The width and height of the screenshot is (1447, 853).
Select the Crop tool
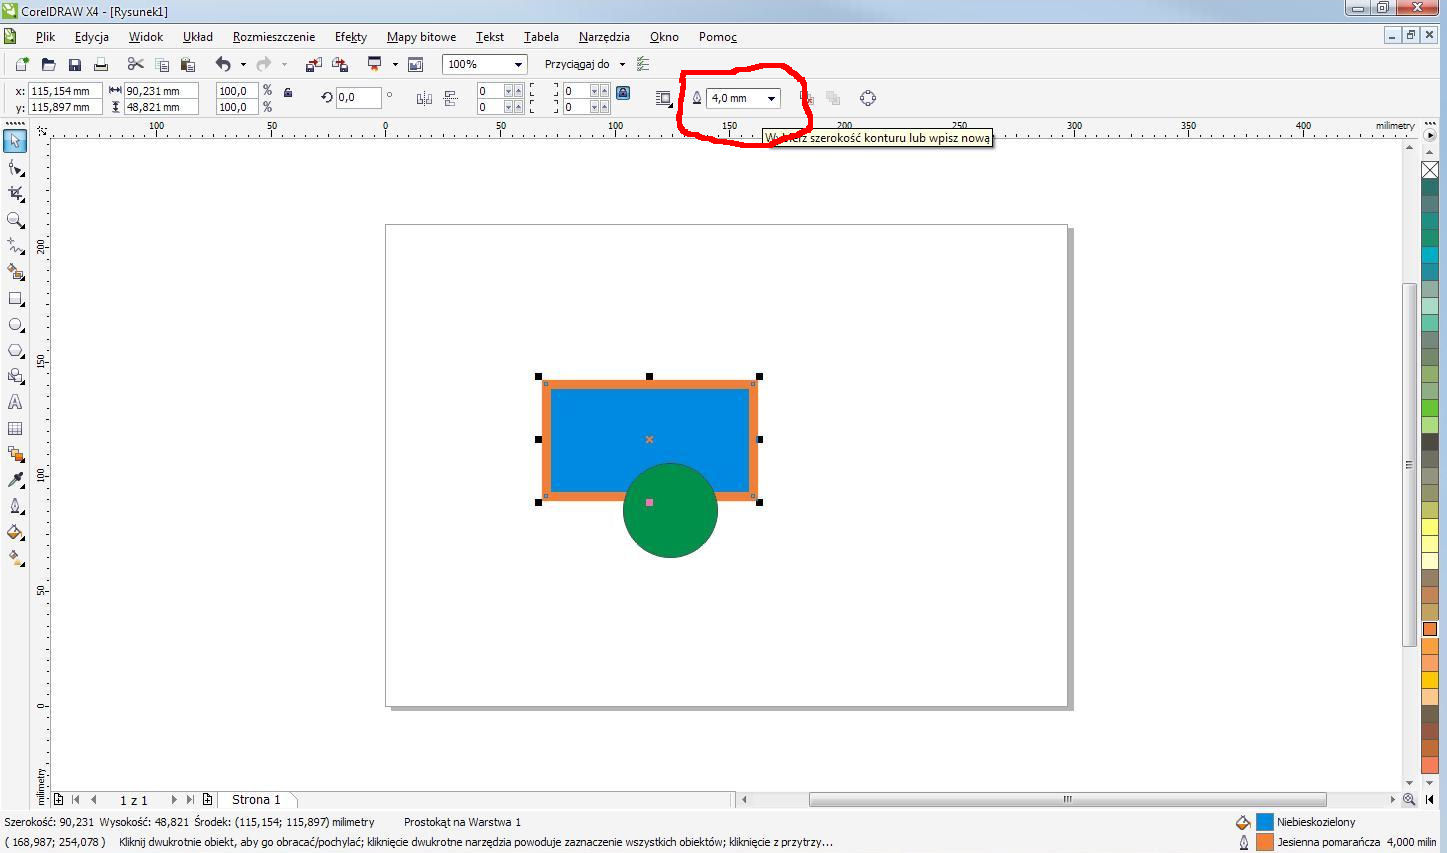(15, 193)
